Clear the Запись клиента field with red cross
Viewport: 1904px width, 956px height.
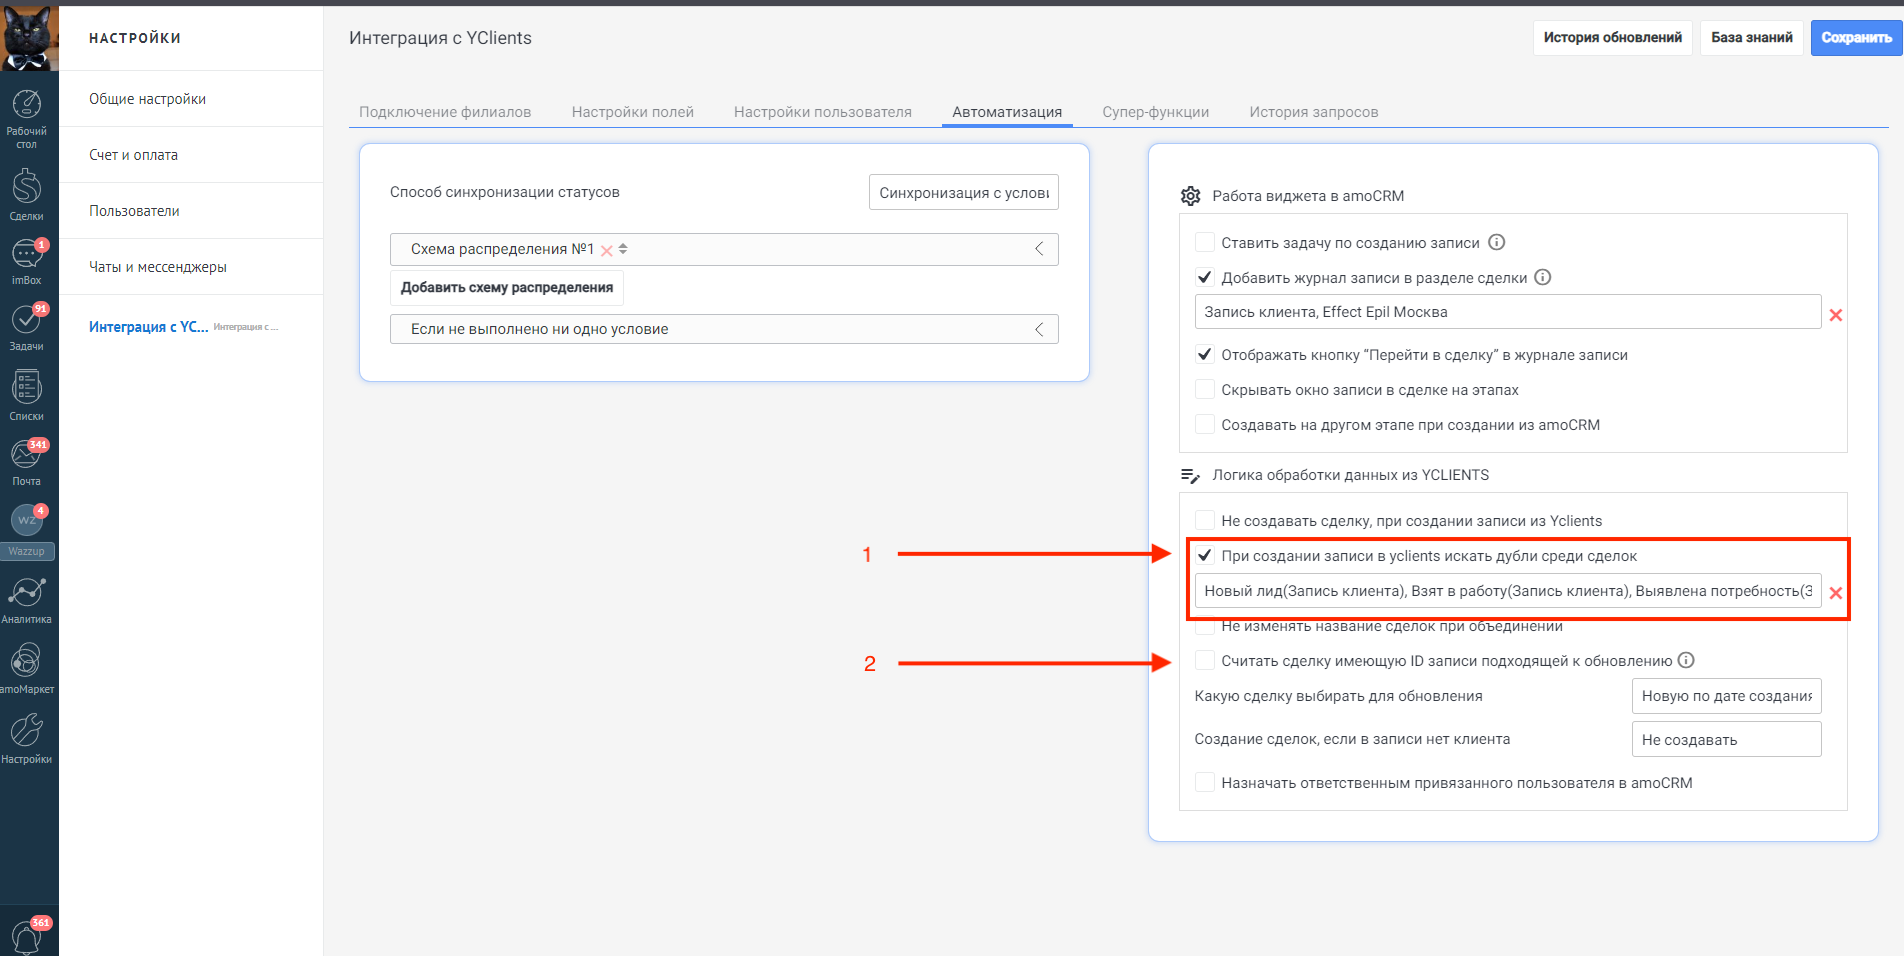(1836, 315)
